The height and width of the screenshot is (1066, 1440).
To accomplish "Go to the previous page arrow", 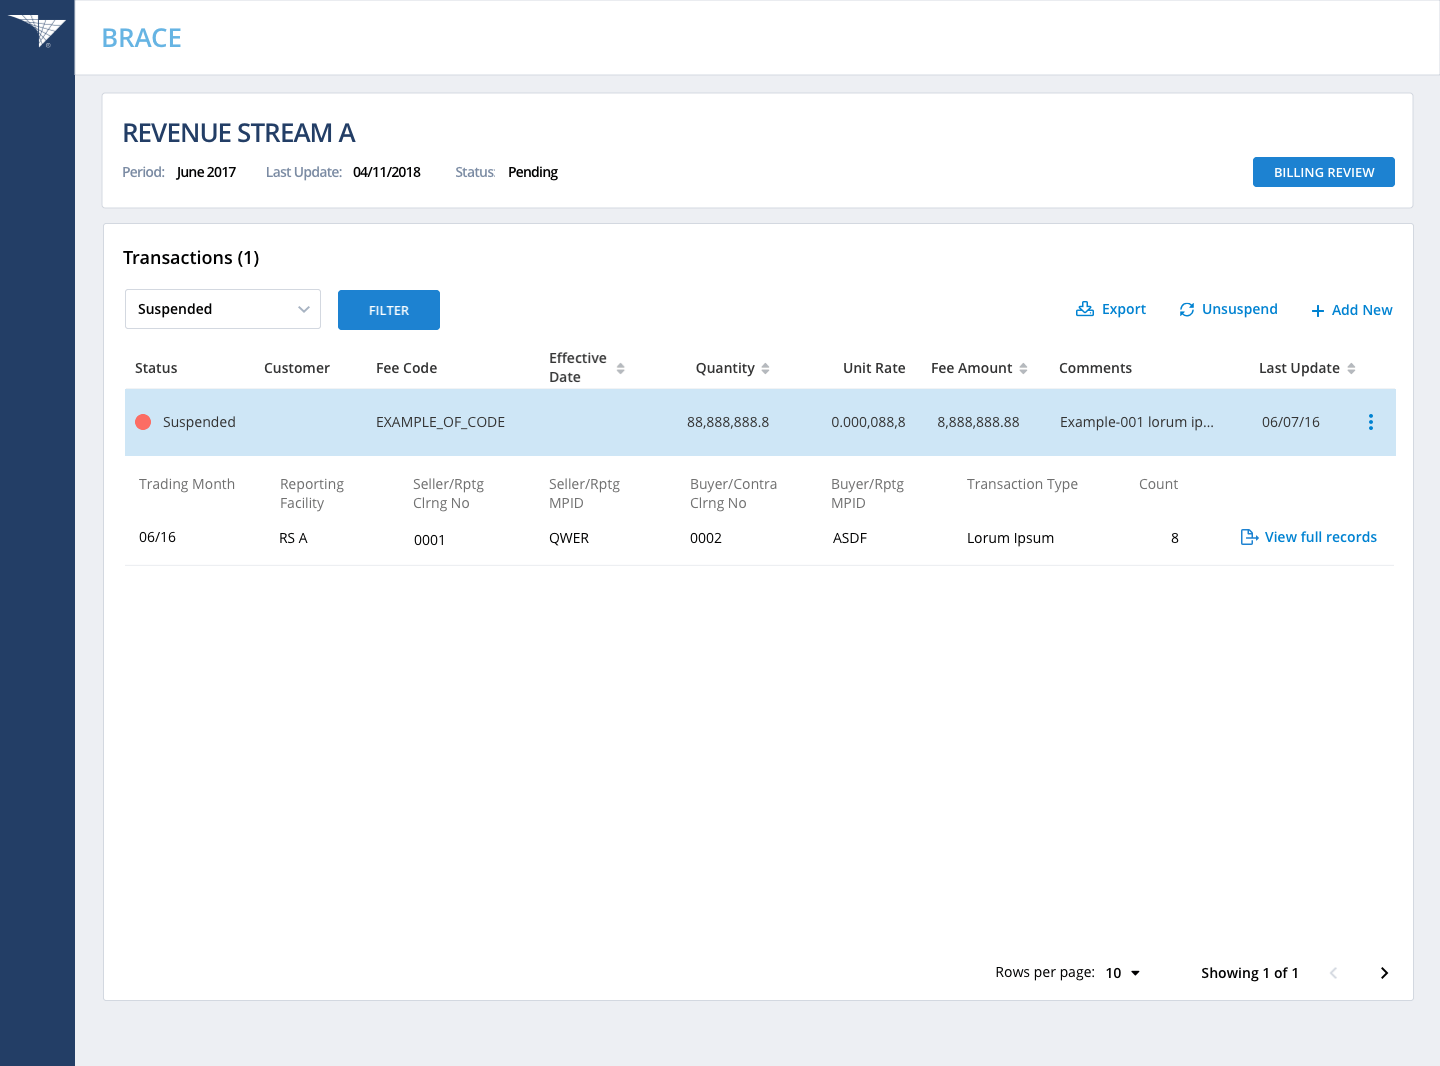I will [1333, 973].
